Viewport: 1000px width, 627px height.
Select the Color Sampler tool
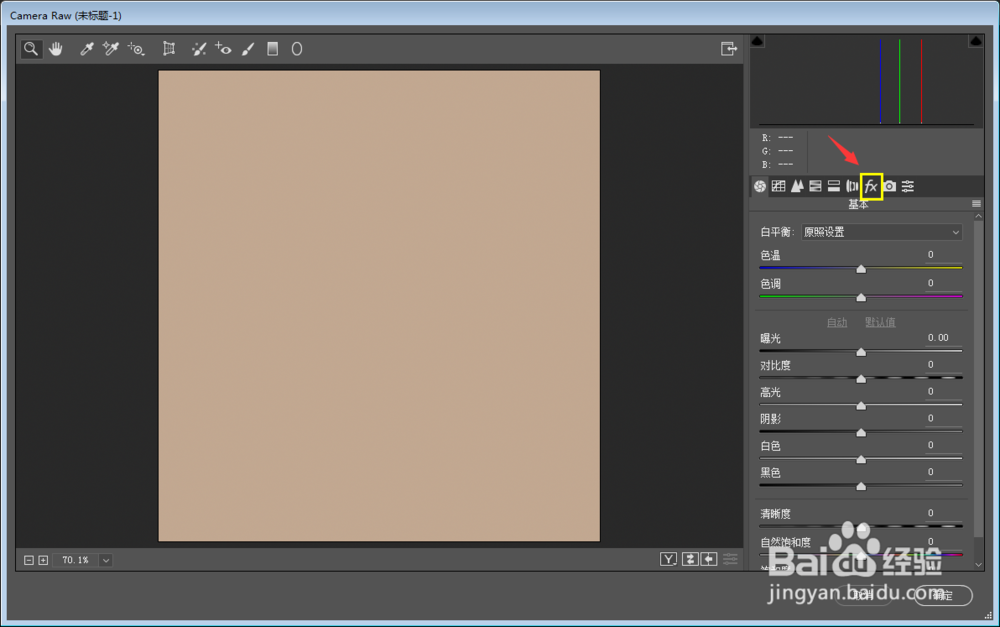tap(111, 48)
